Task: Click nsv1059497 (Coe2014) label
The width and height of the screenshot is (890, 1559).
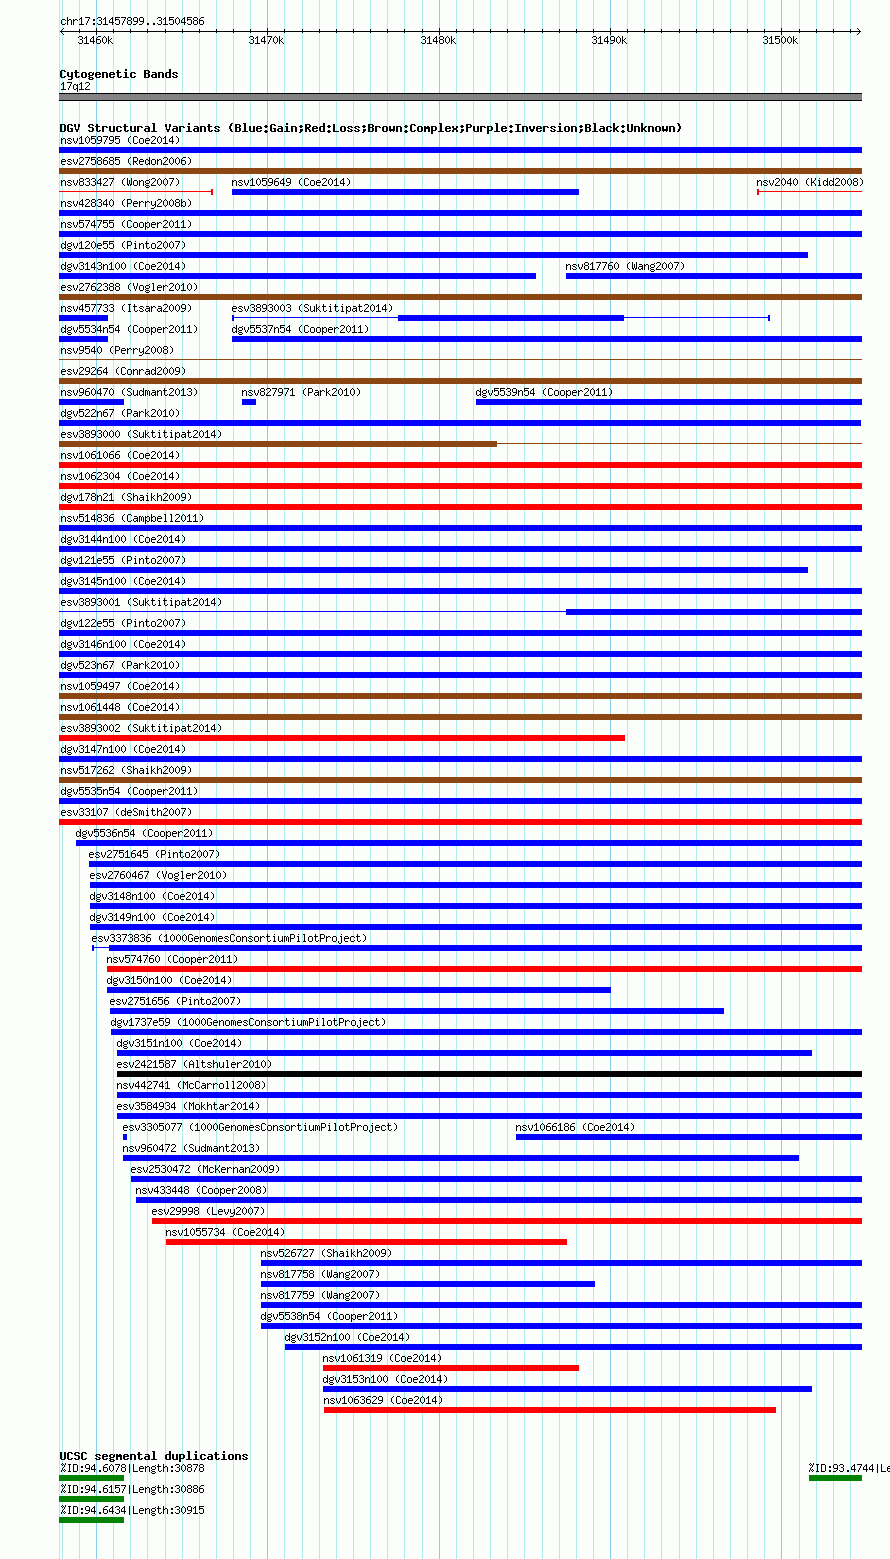Action: [x=120, y=686]
